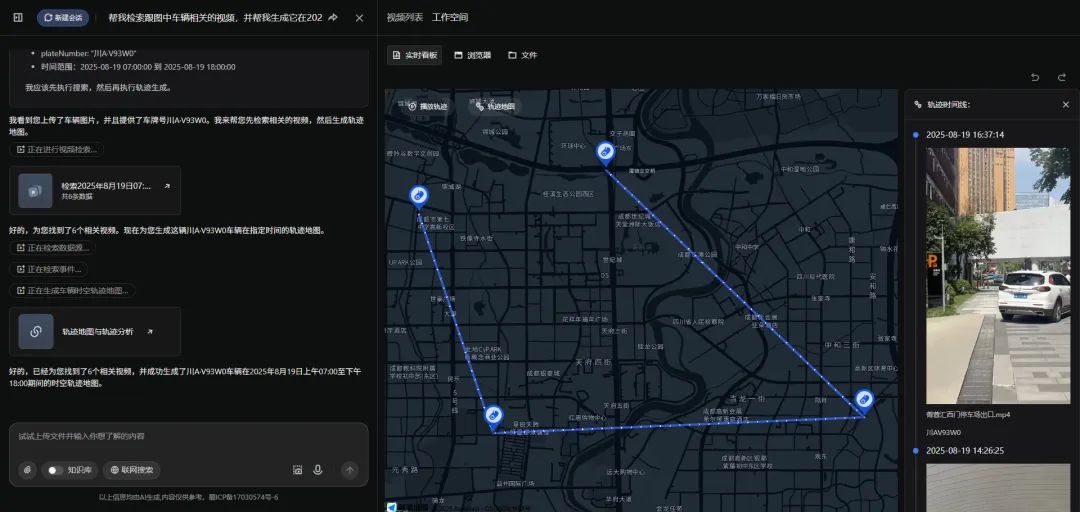Share the current conversation via arrow icon
Screen dimensions: 1080x512
click(333, 17)
